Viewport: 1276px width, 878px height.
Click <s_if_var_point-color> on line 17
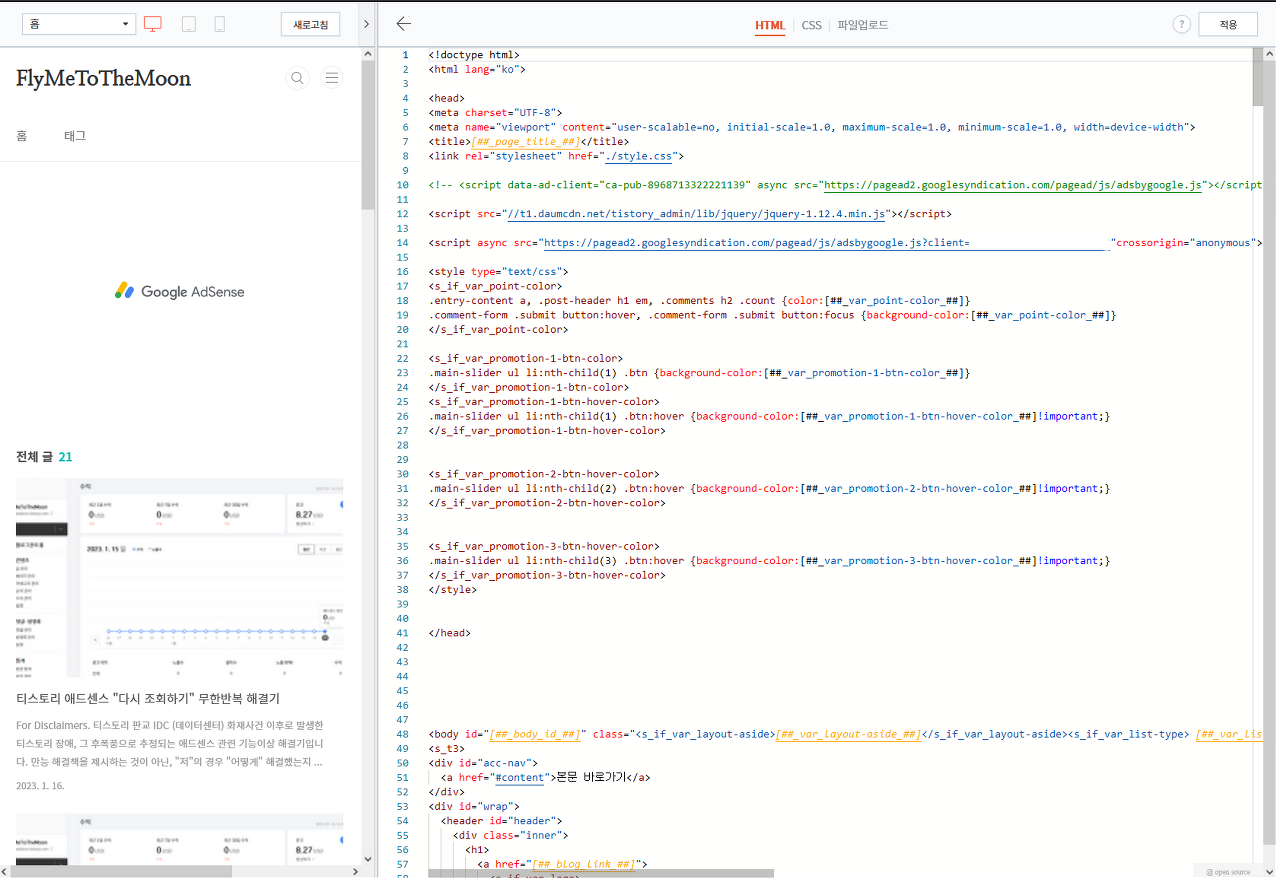pos(495,286)
